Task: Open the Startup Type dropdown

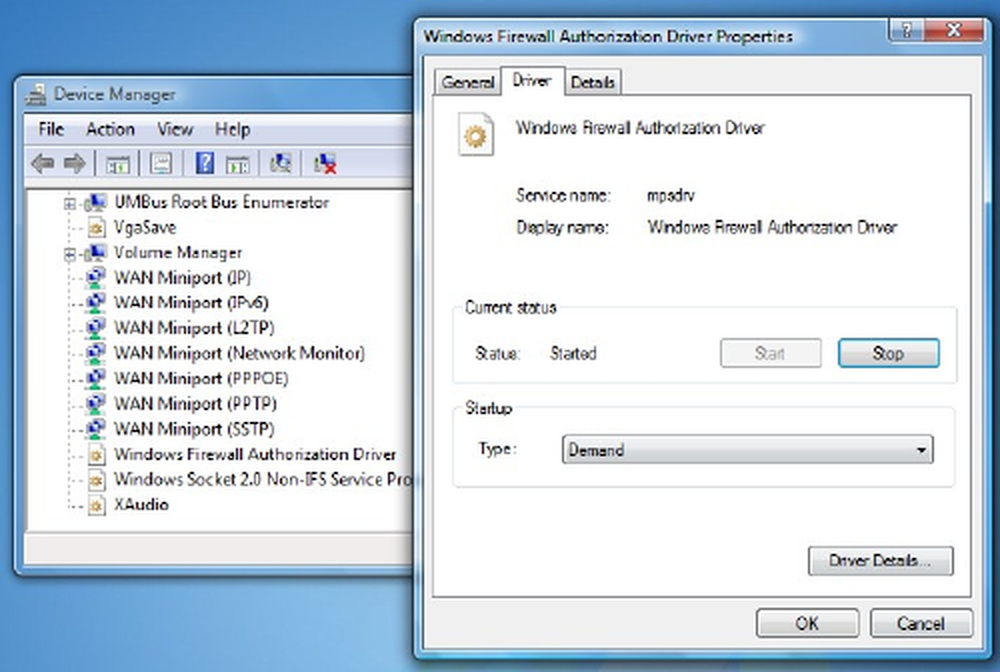Action: coord(747,450)
